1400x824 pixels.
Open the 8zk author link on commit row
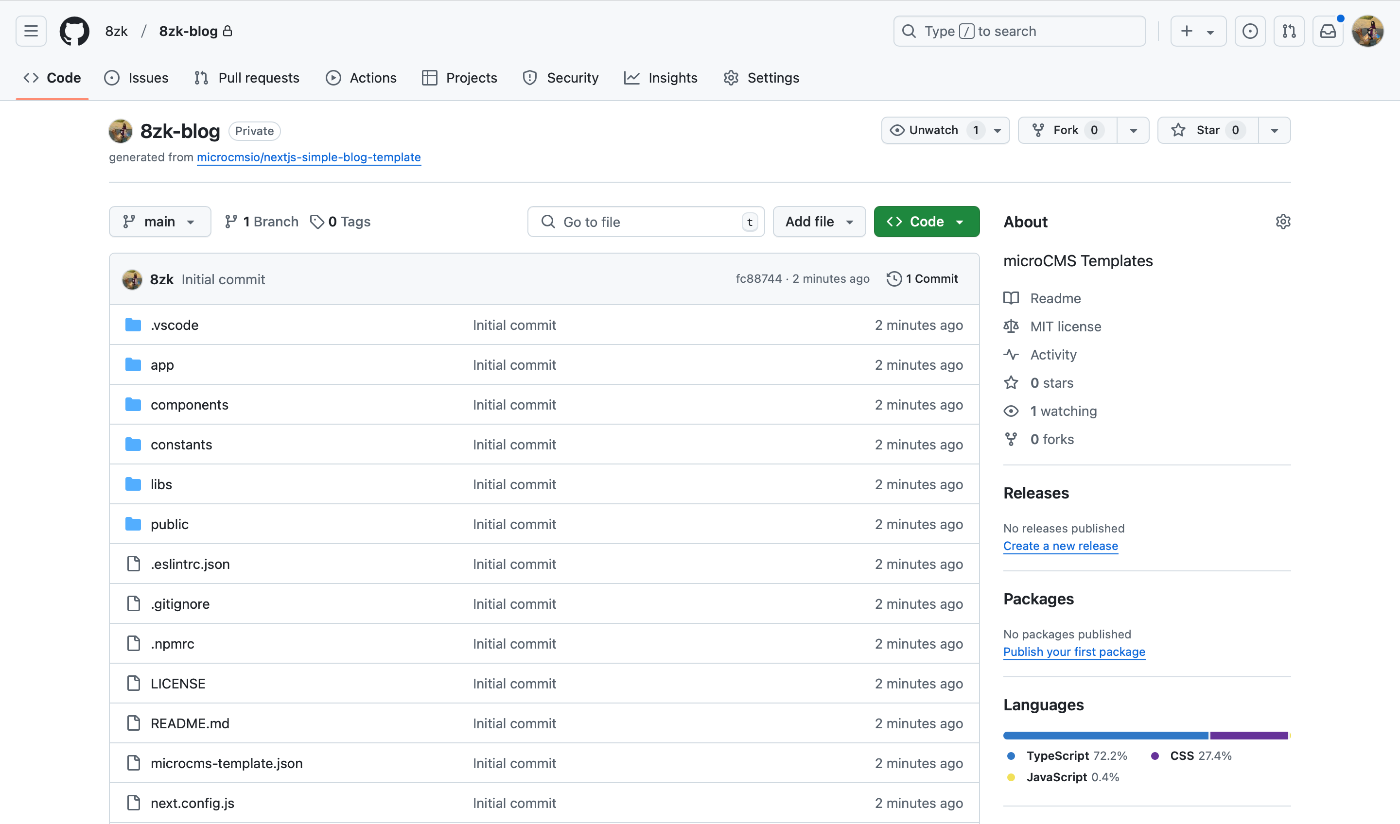coord(162,279)
